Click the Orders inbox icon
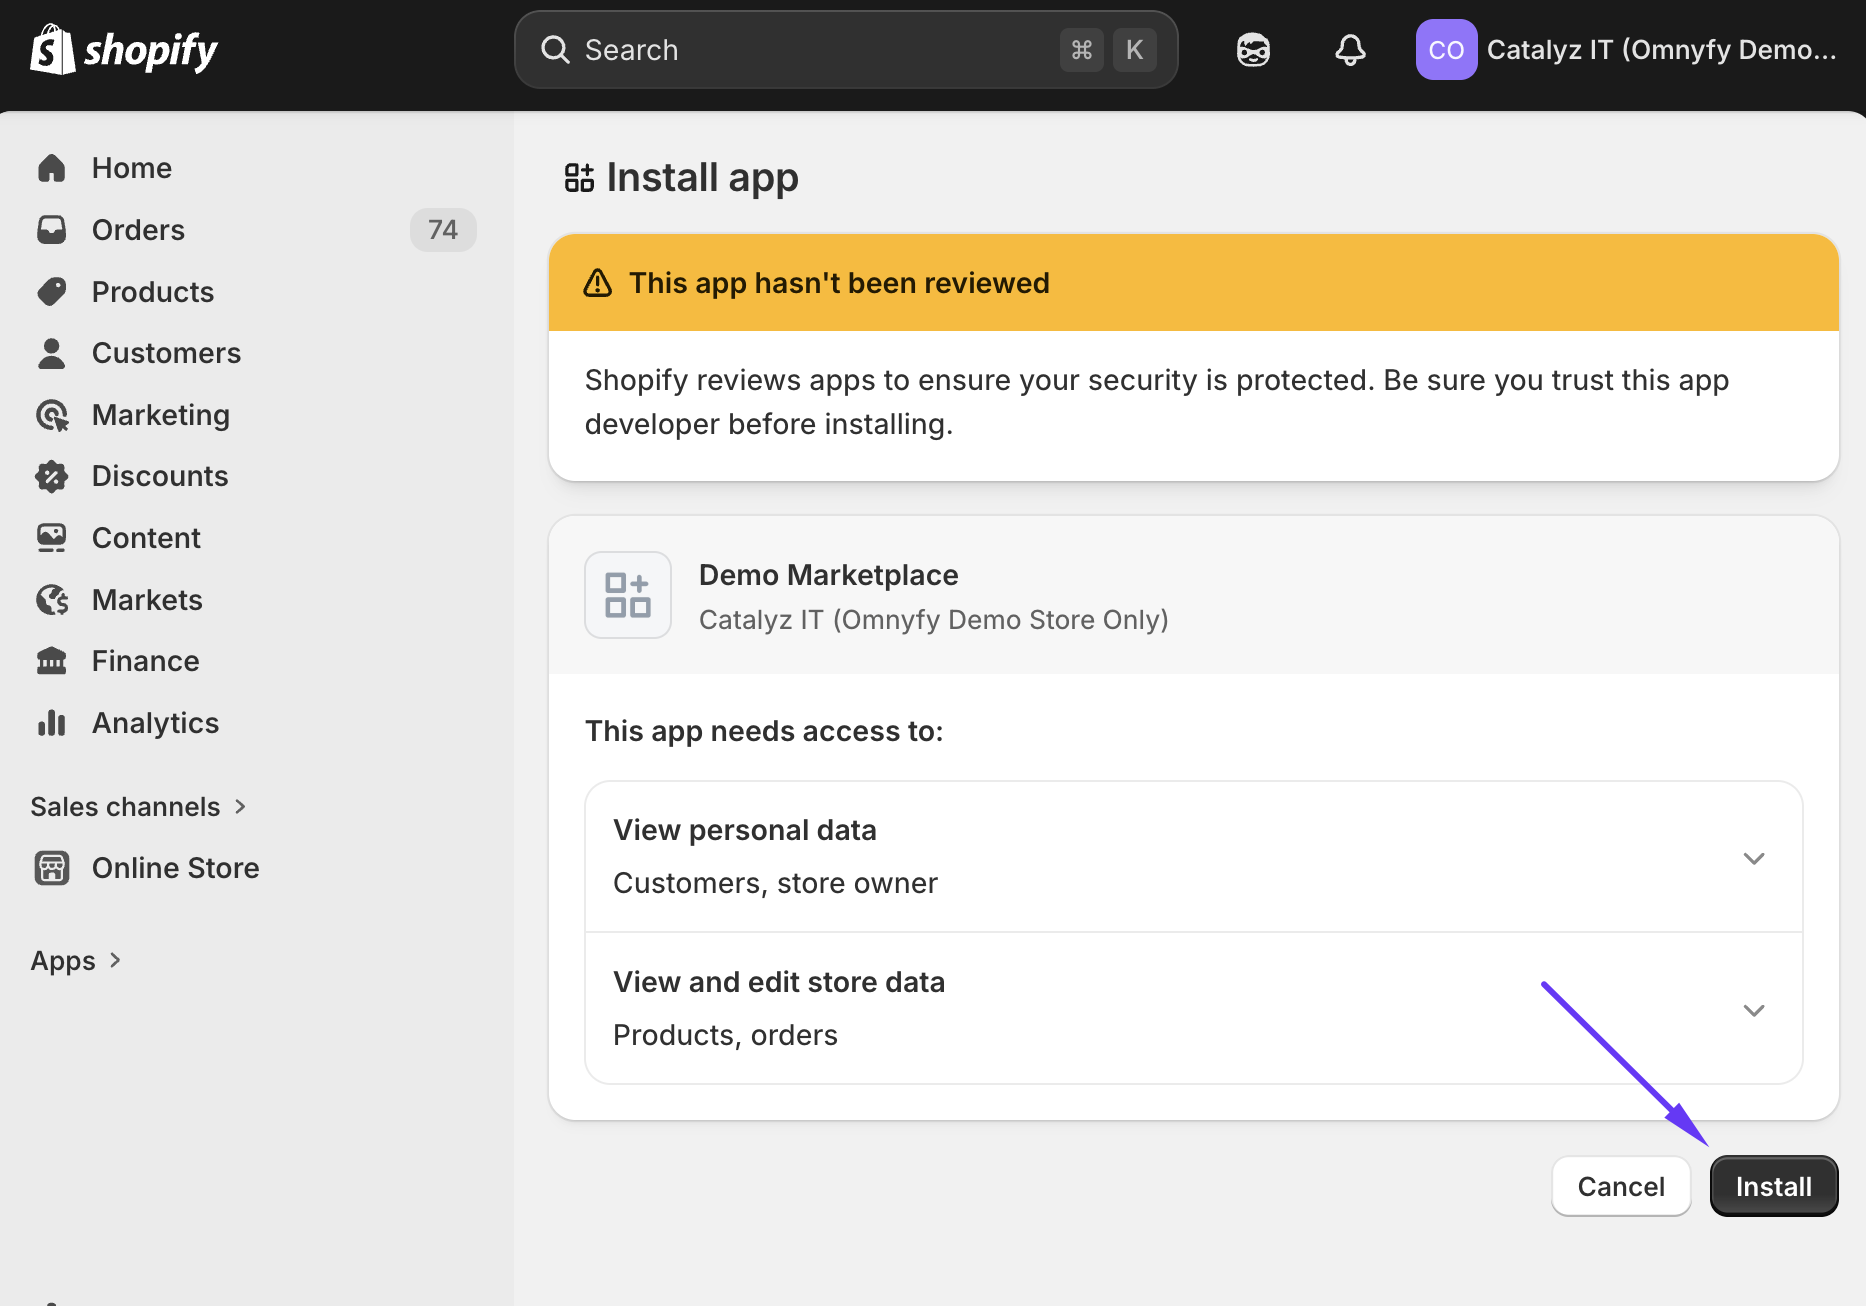 pos(52,230)
